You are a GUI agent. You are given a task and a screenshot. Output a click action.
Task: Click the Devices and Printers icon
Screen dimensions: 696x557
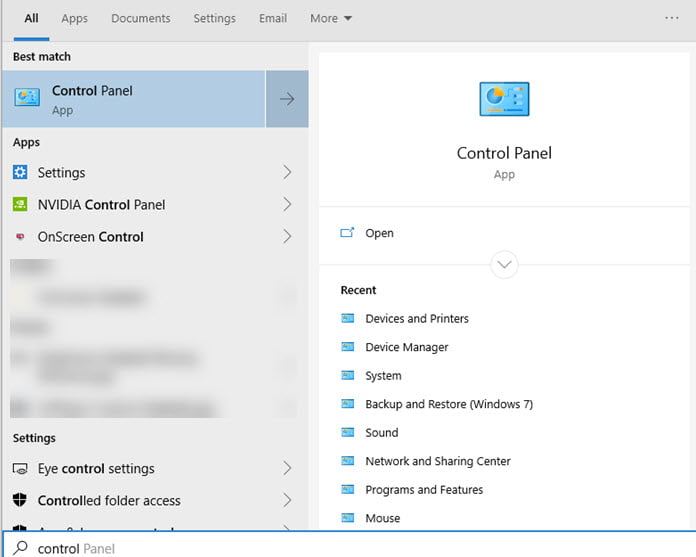point(348,318)
